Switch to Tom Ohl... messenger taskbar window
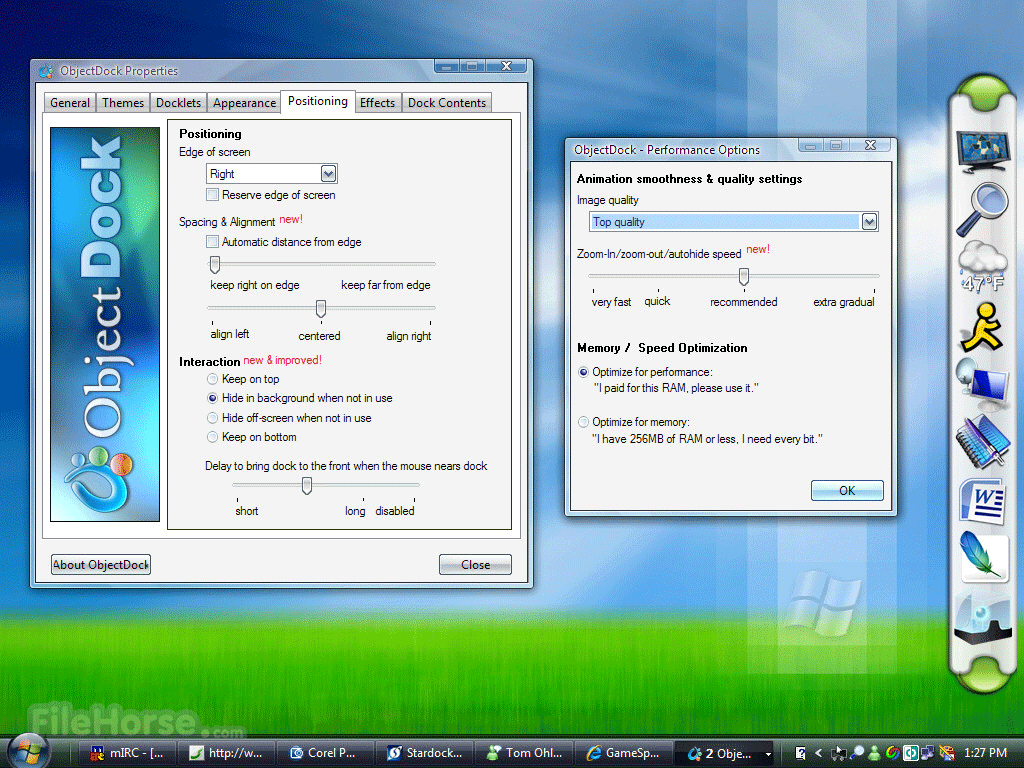 (524, 753)
